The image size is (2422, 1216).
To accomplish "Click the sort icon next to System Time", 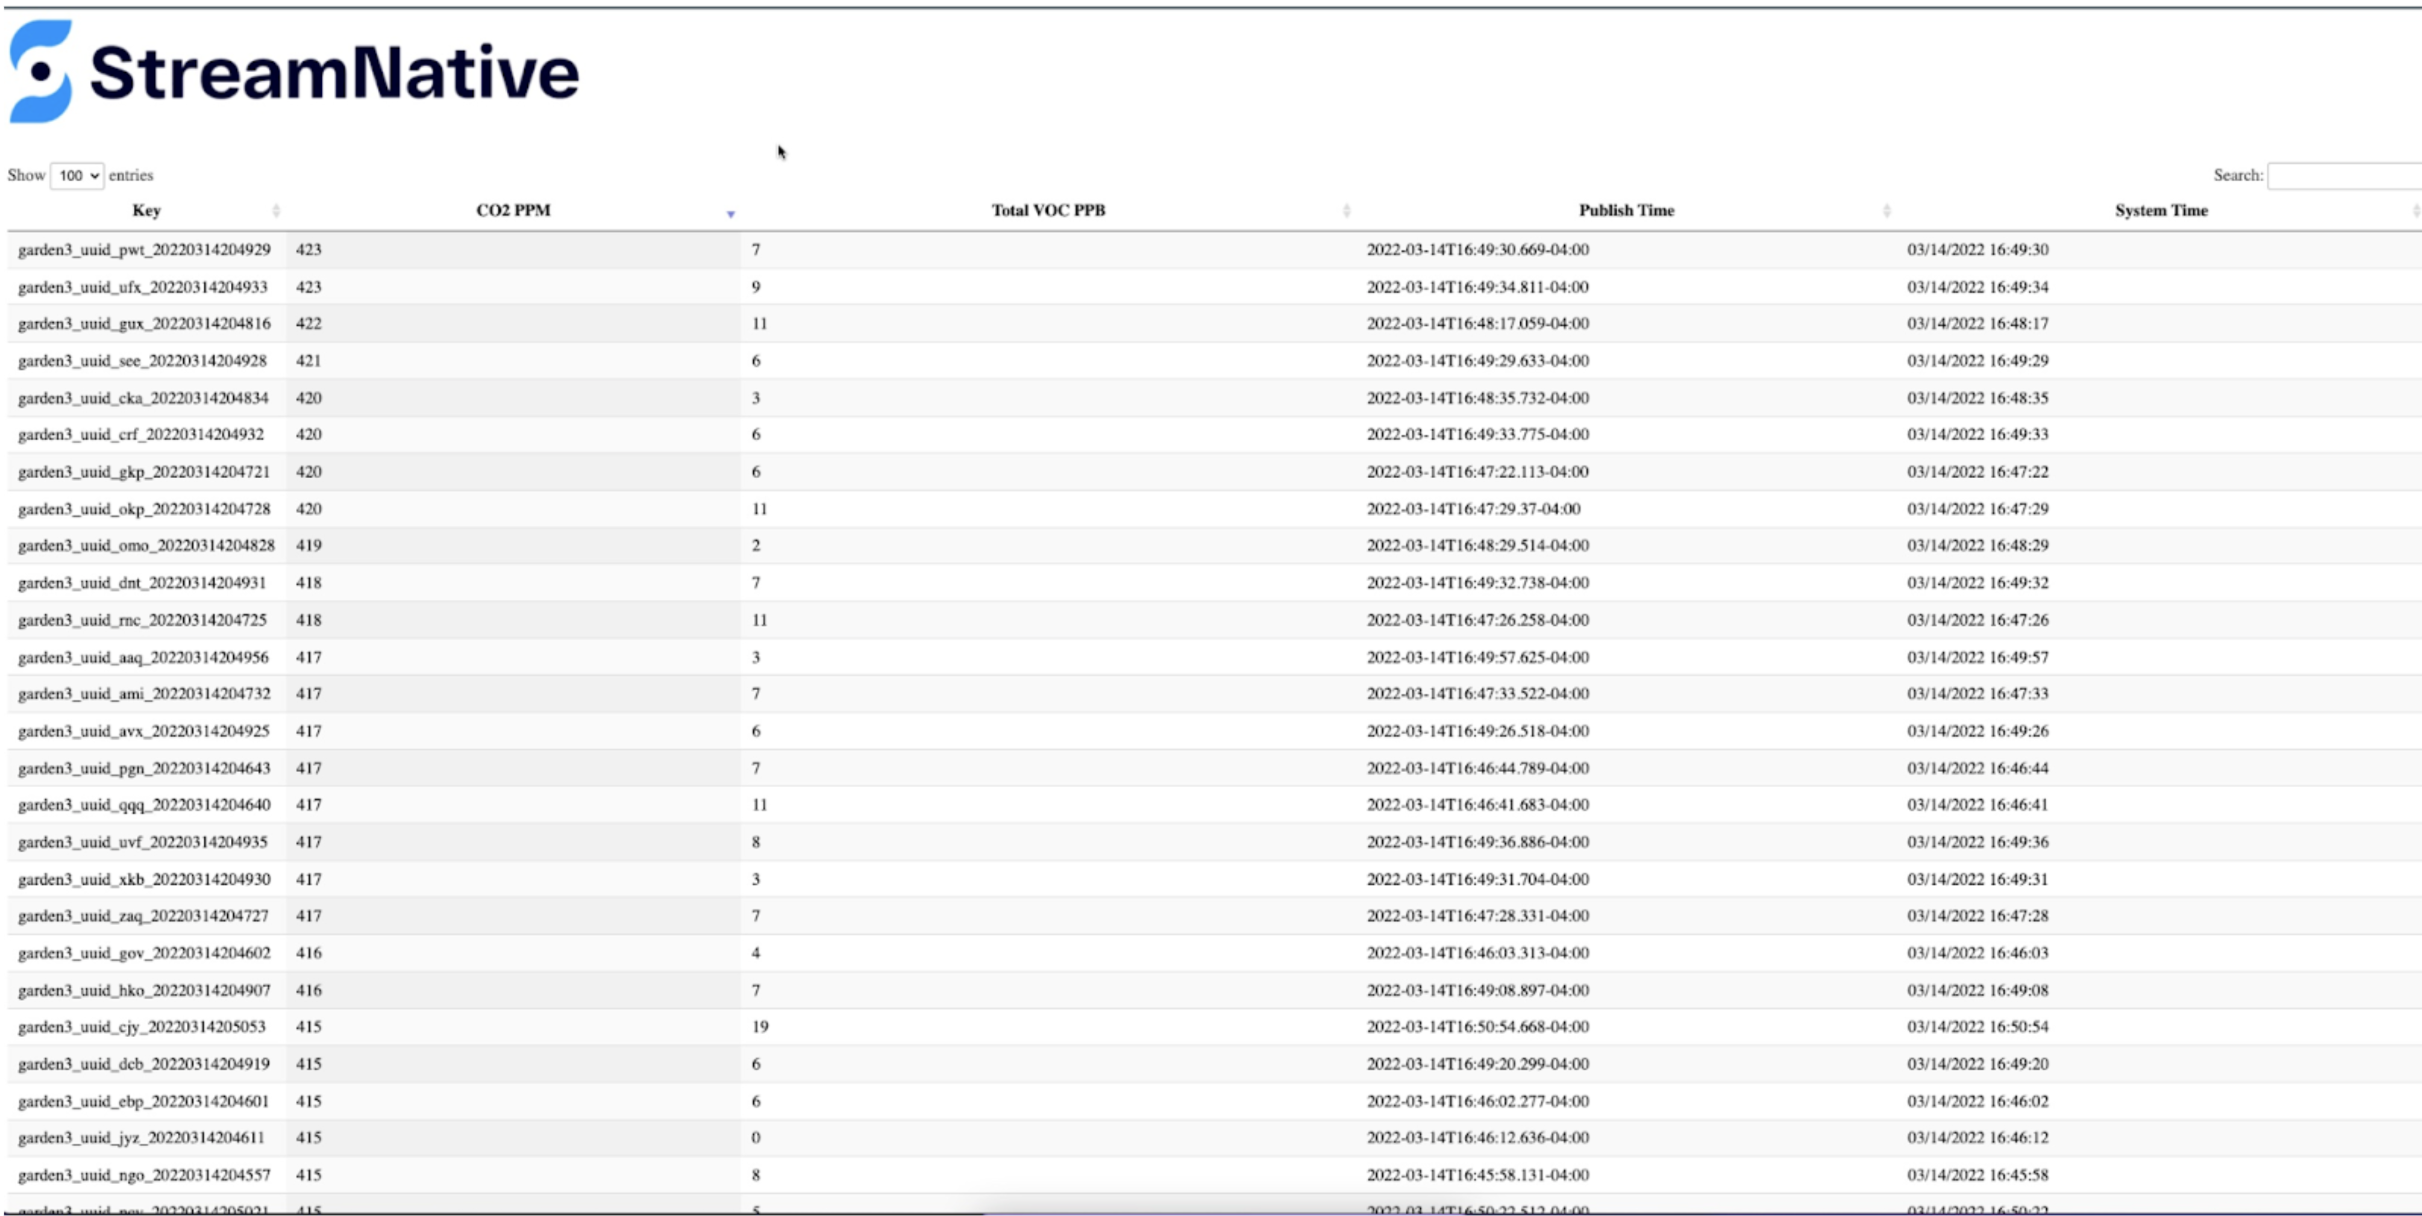I will (x=2415, y=210).
